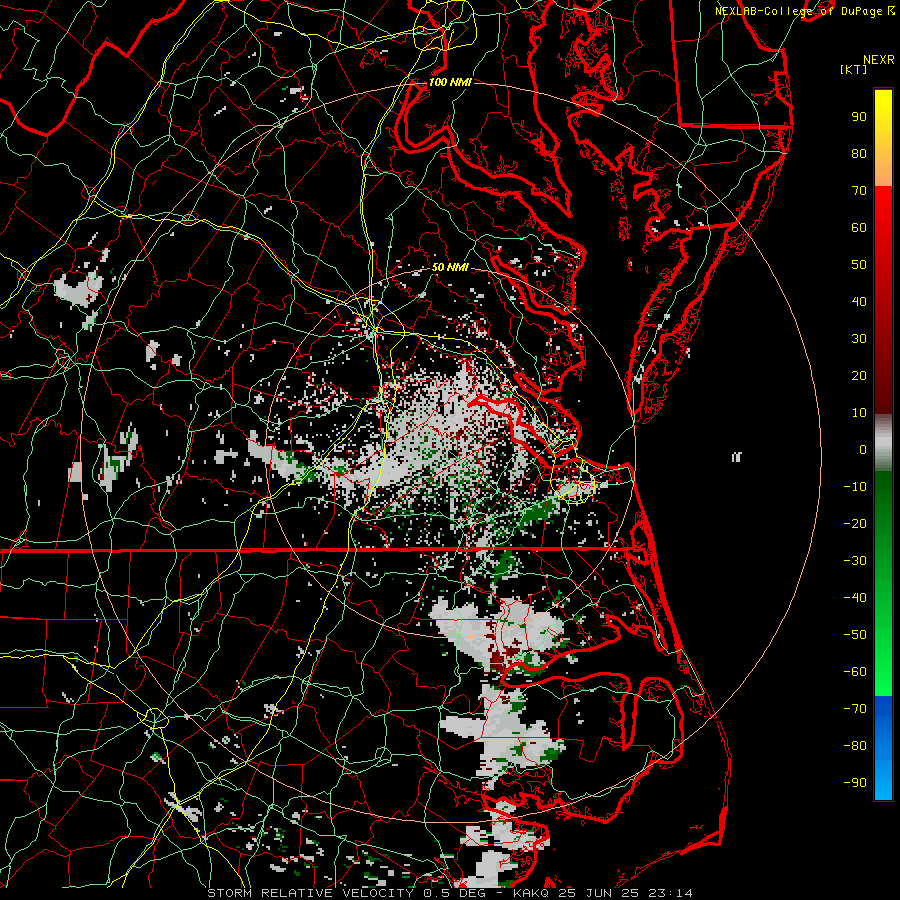Click the "KAKQ" radar site identifier
Screen dimensions: 900x900
pos(532,893)
